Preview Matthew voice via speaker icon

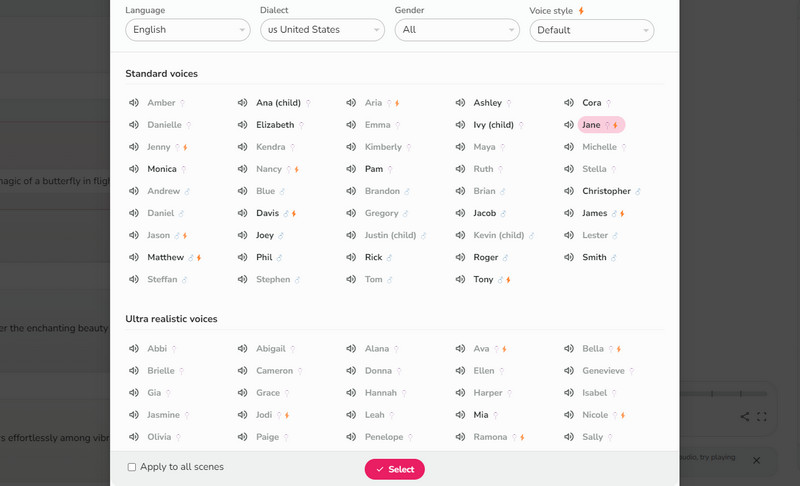(133, 257)
